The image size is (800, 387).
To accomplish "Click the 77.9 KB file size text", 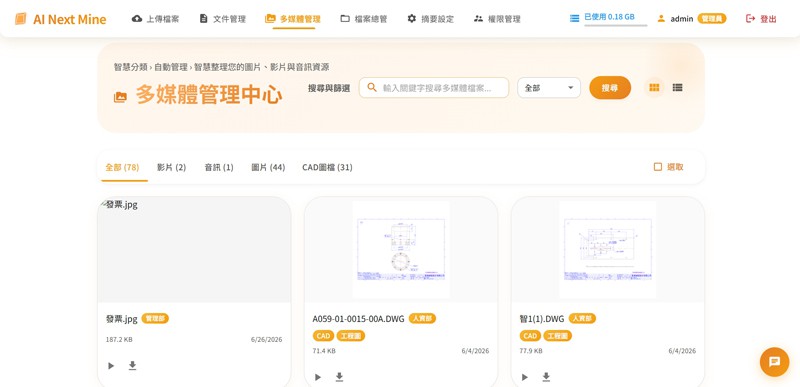I will click(531, 351).
